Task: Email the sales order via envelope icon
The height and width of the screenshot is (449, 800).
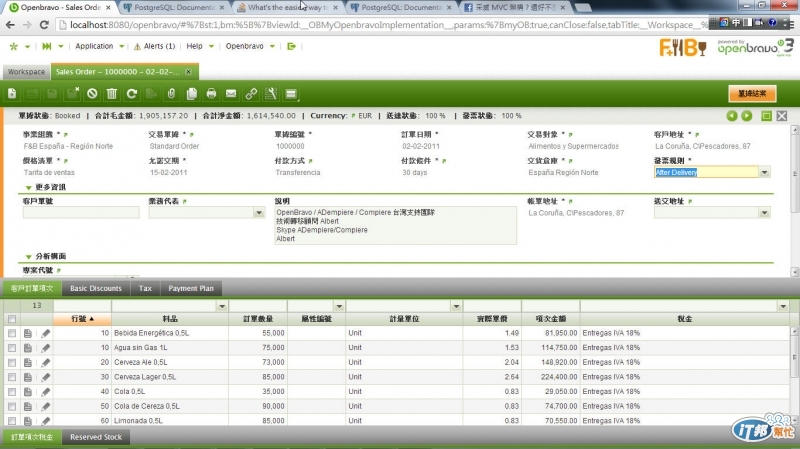Action: [231, 94]
